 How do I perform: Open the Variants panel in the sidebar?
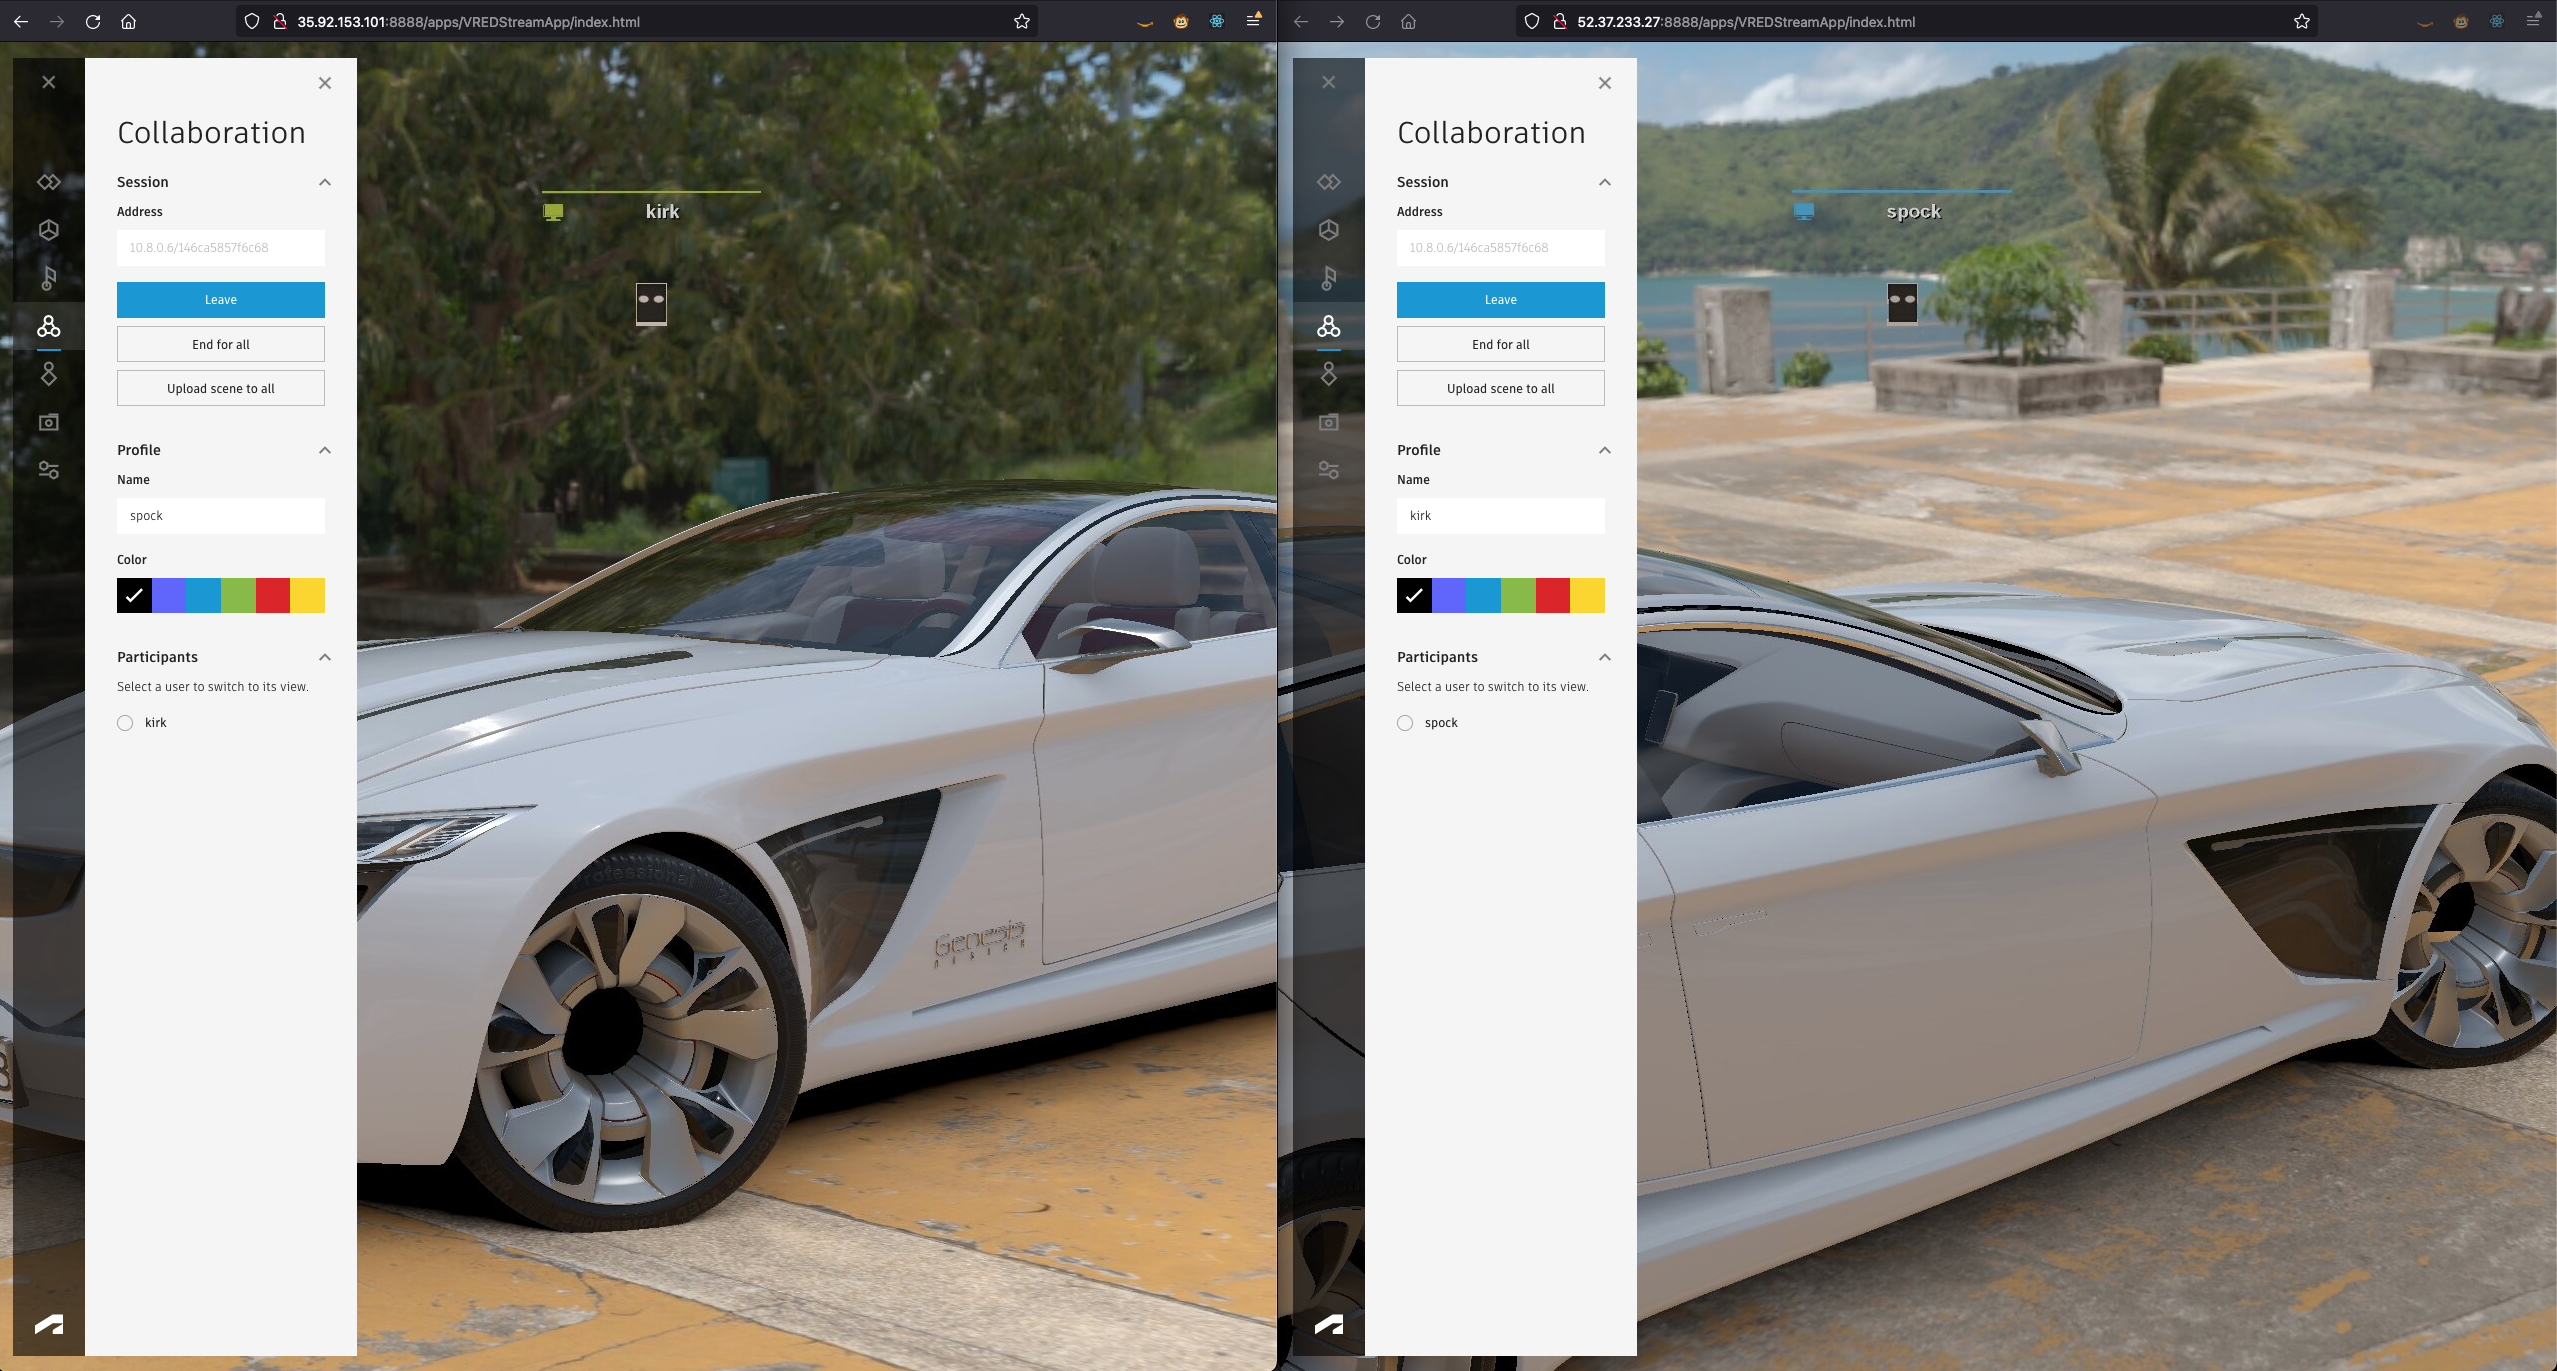pos(48,183)
